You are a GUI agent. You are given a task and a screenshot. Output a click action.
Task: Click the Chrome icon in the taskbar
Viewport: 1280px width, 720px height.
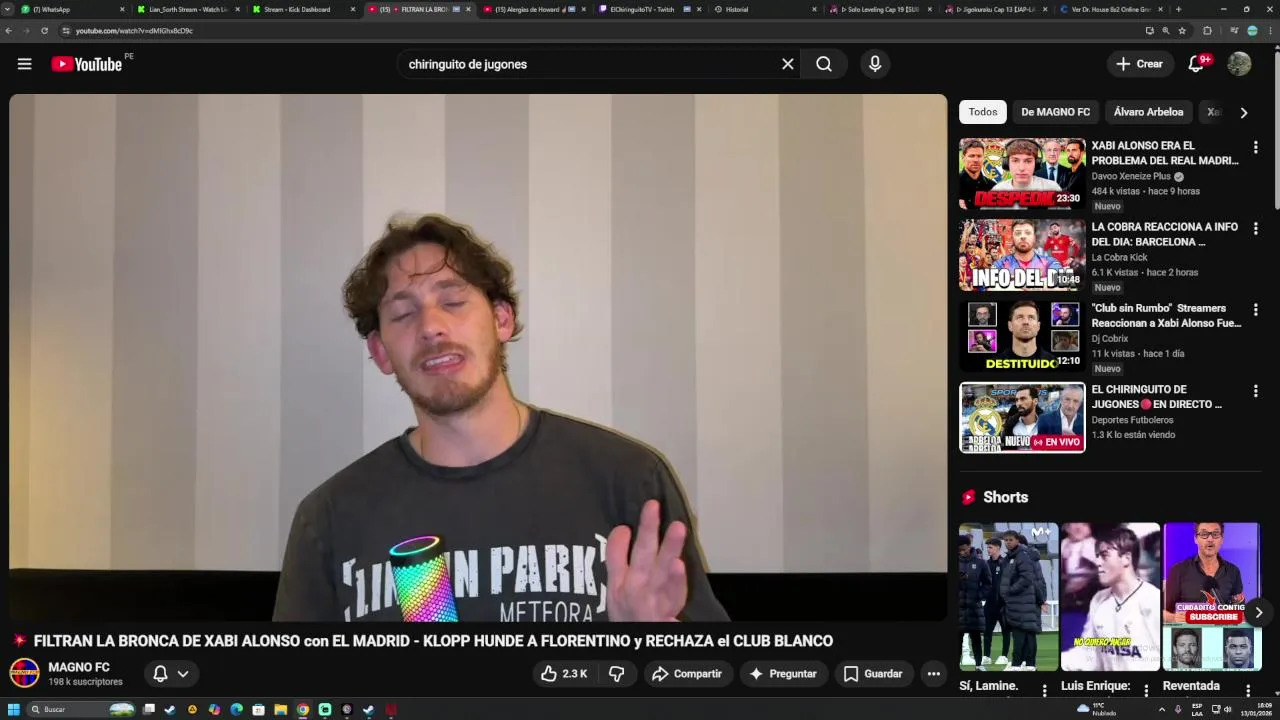(x=302, y=710)
